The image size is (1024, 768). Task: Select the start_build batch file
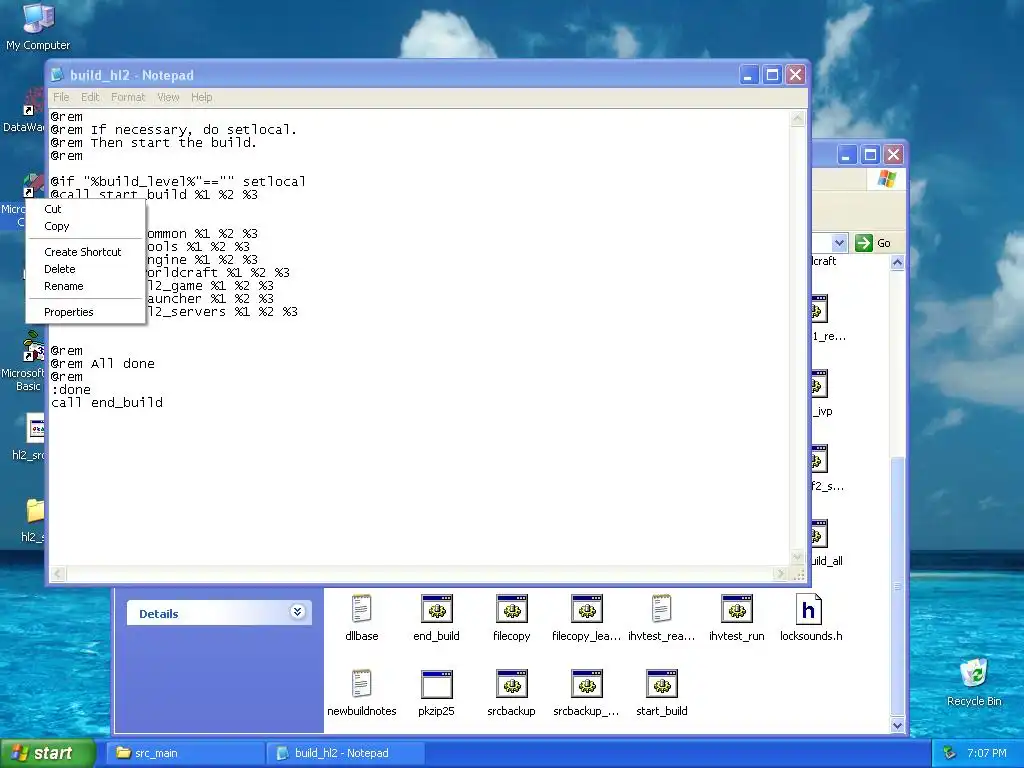click(662, 694)
